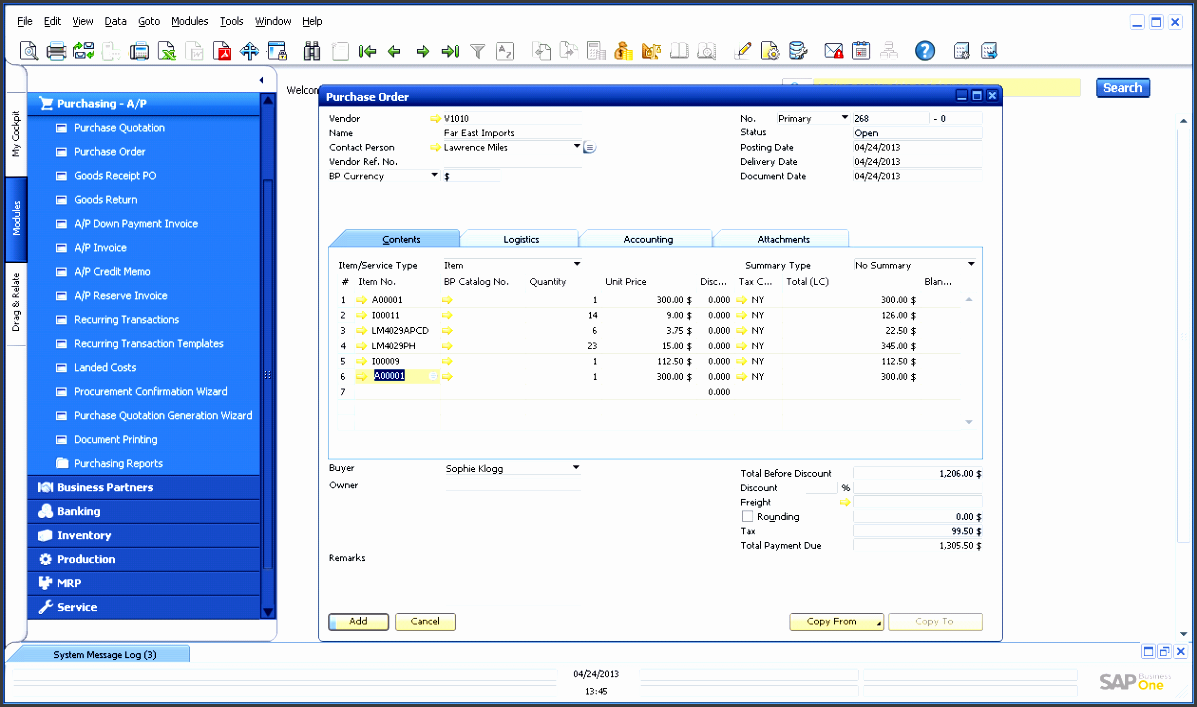Image resolution: width=1197 pixels, height=707 pixels.
Task: Export document to PDF
Action: coord(222,51)
